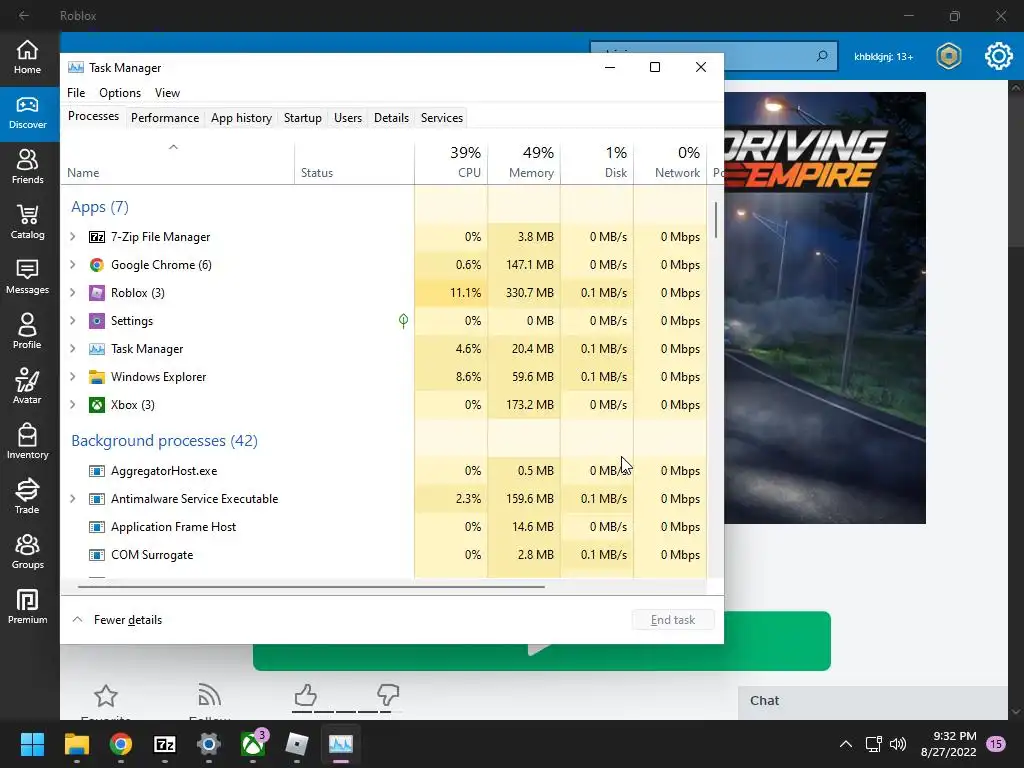Image resolution: width=1024 pixels, height=768 pixels.
Task: Expand the Xbox (3) process group
Action: pyautogui.click(x=72, y=405)
